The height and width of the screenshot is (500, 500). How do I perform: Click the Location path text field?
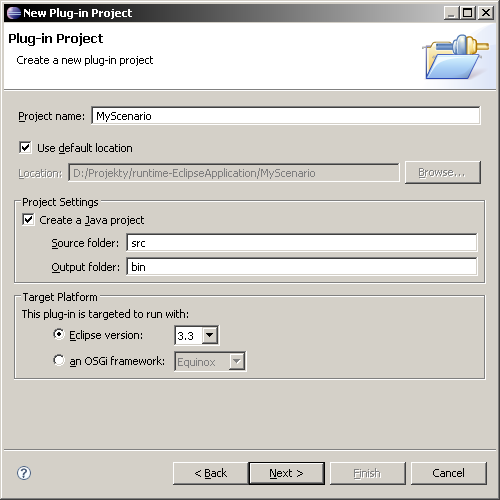[x=234, y=173]
